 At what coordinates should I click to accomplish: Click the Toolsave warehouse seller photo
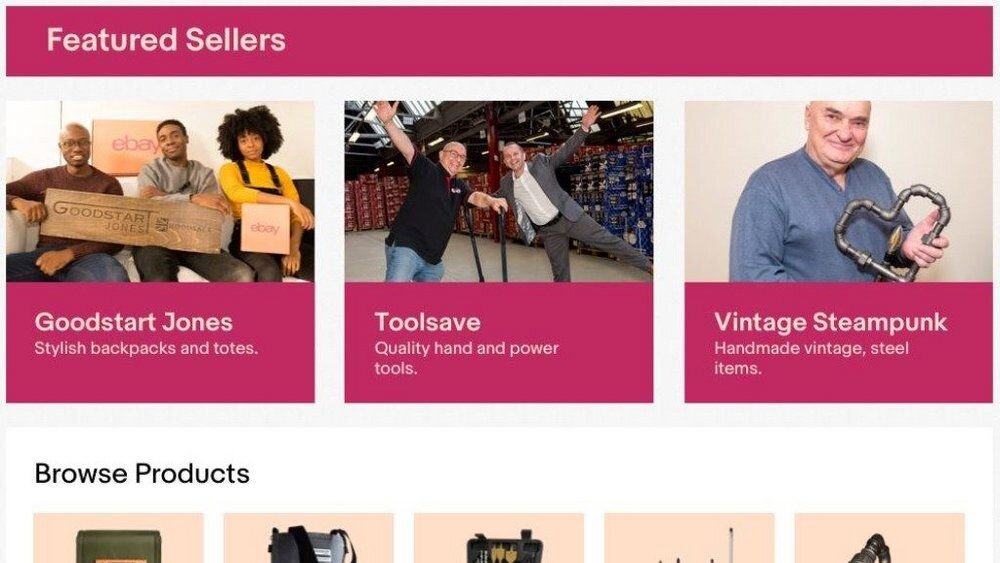coord(499,191)
